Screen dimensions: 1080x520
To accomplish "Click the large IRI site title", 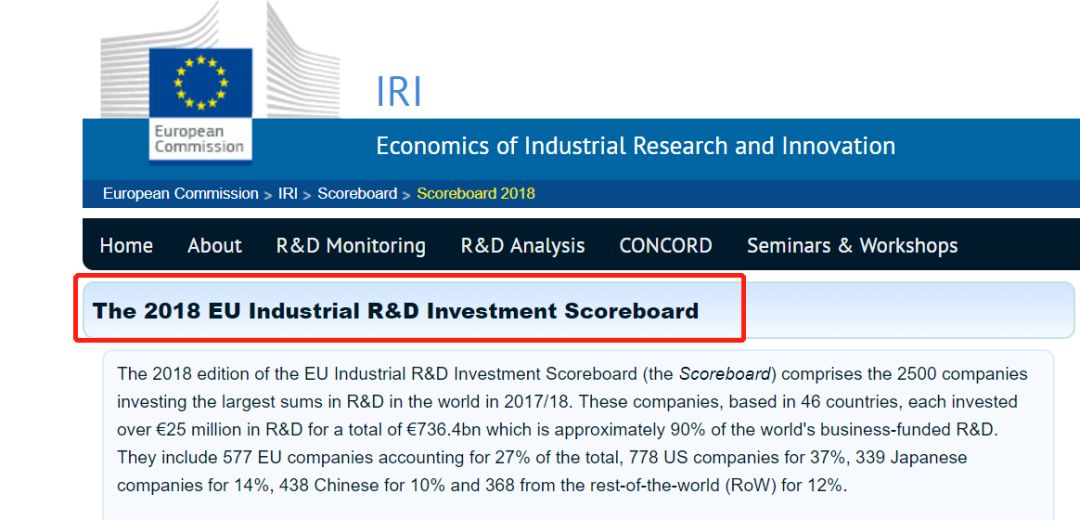I will [399, 92].
